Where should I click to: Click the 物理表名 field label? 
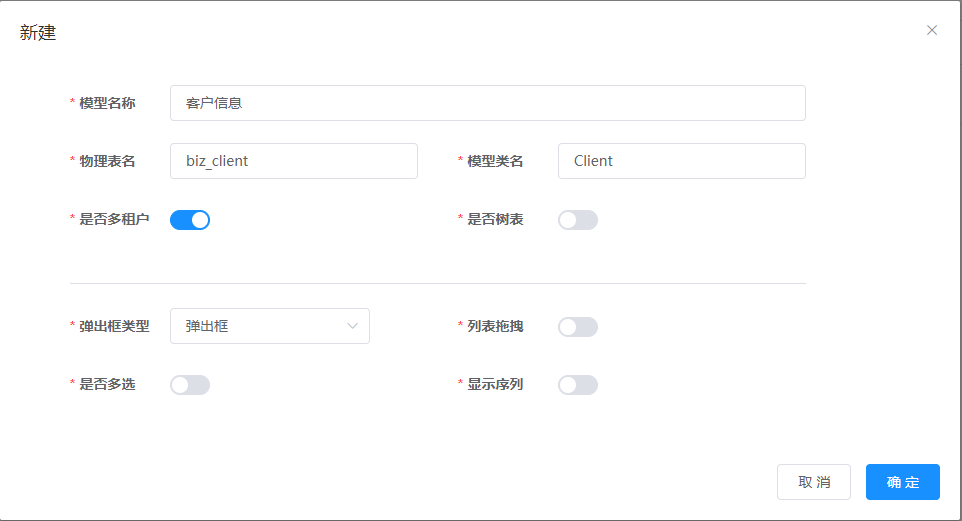coord(107,161)
